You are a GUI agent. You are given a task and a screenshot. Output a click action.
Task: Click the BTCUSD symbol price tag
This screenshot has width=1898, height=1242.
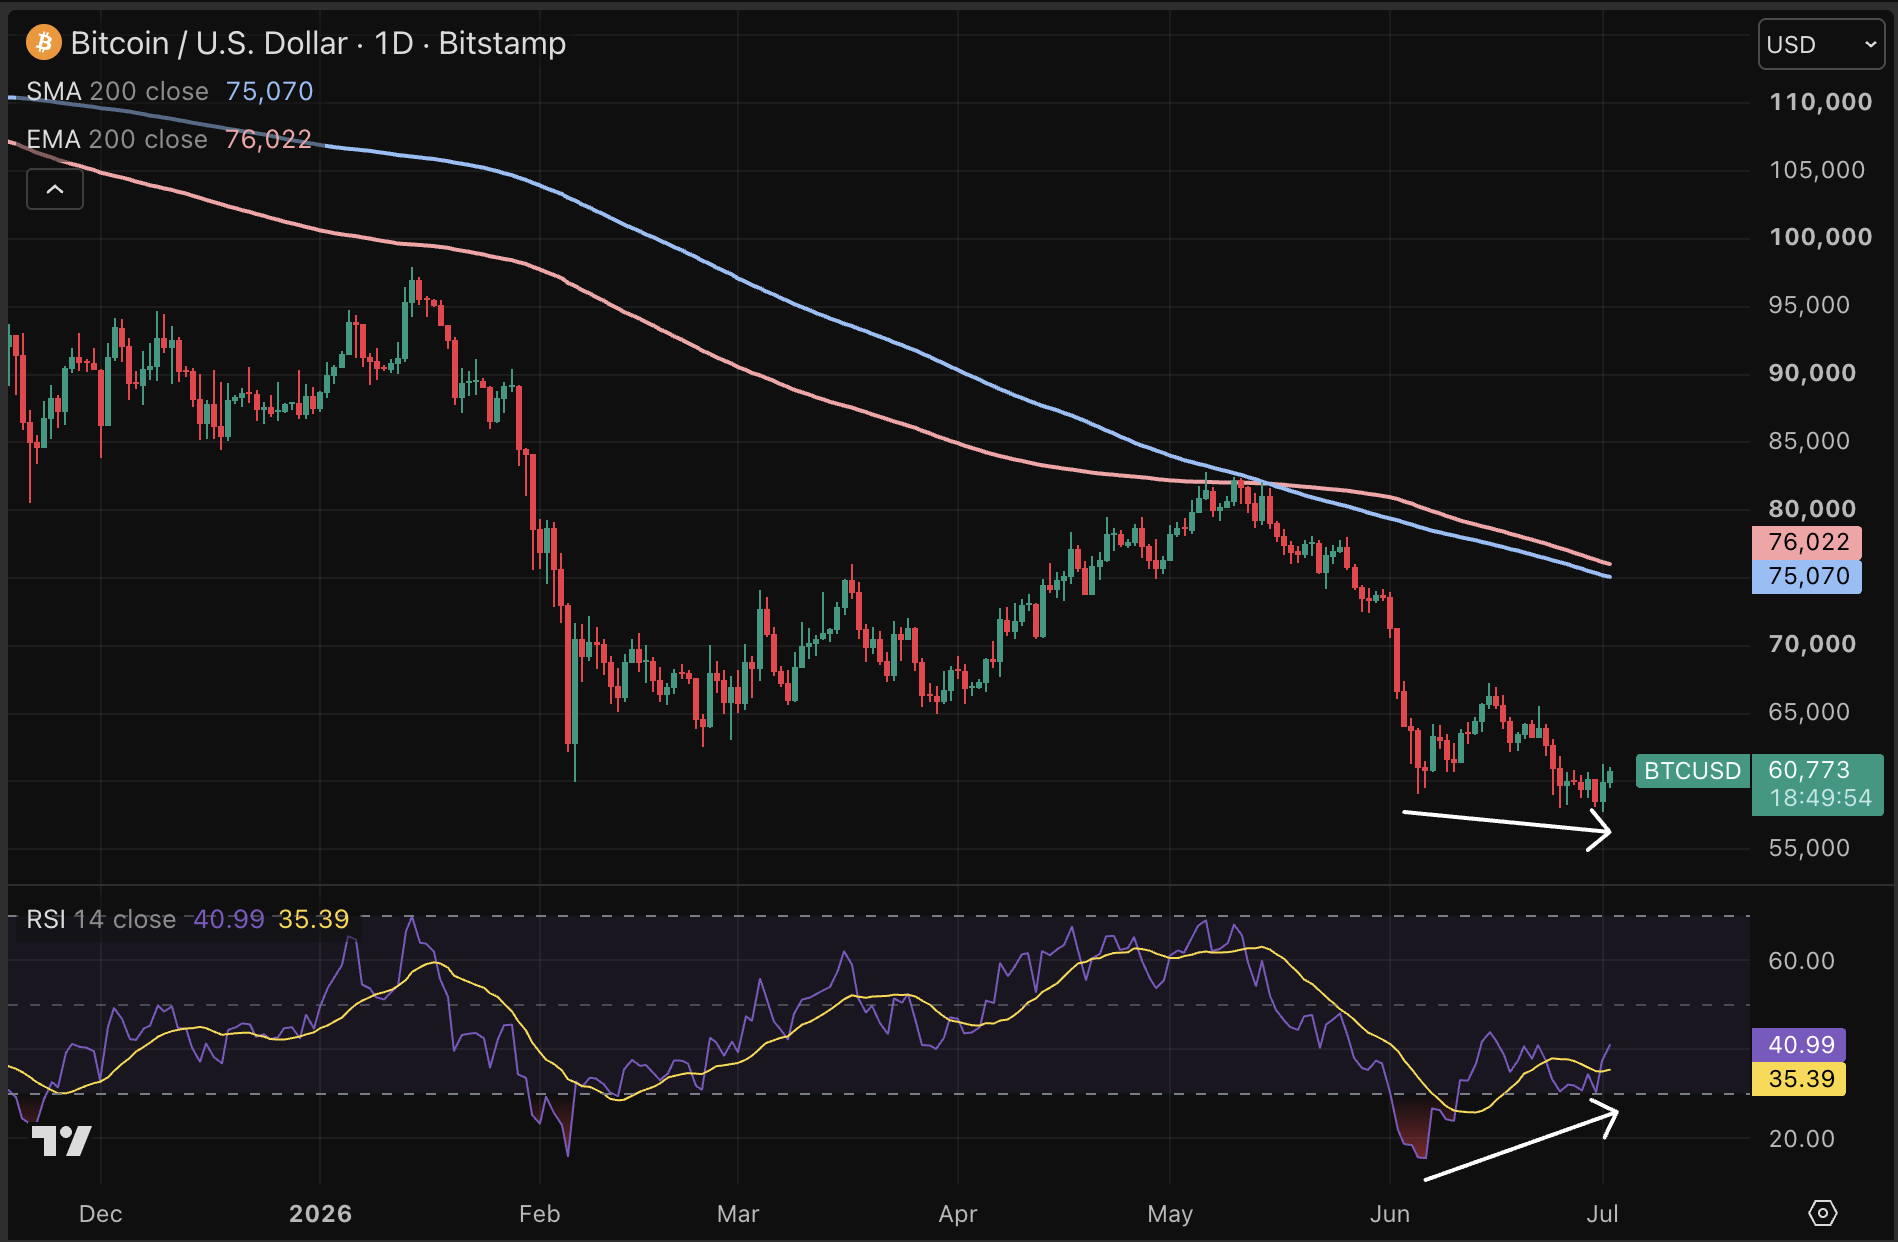(x=1692, y=771)
